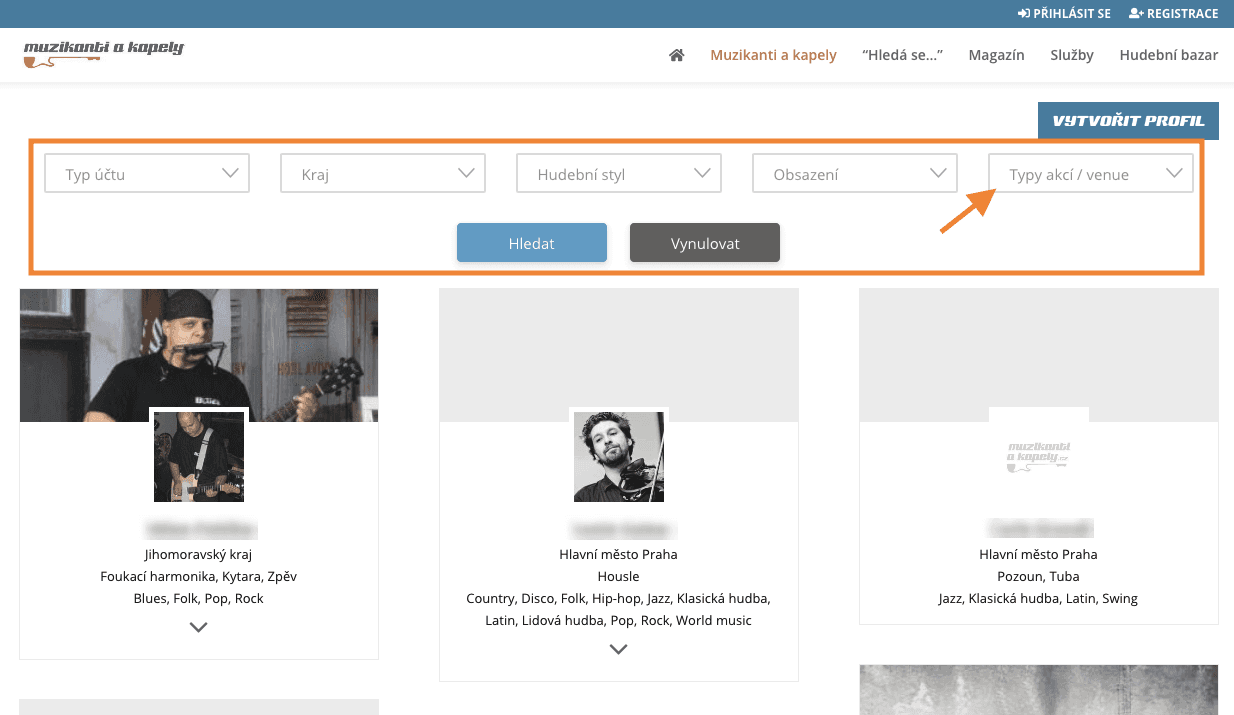Click the Vytvořit profil button
Viewport: 1234px width, 715px height.
tap(1128, 121)
